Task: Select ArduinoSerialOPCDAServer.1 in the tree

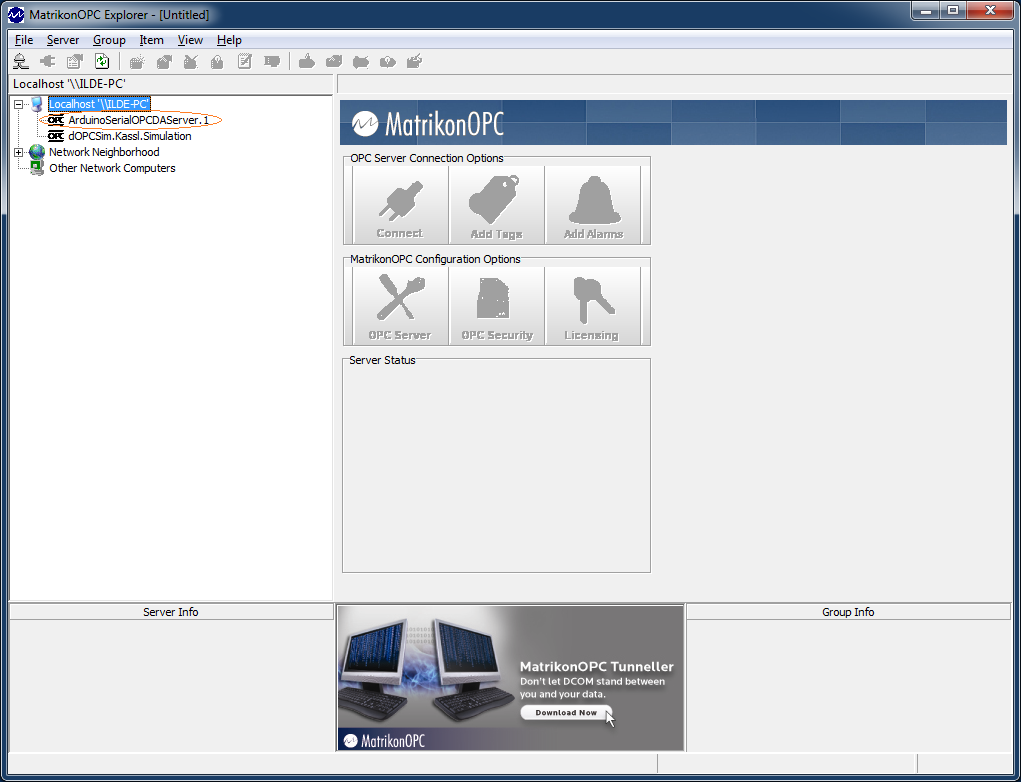Action: (x=139, y=120)
